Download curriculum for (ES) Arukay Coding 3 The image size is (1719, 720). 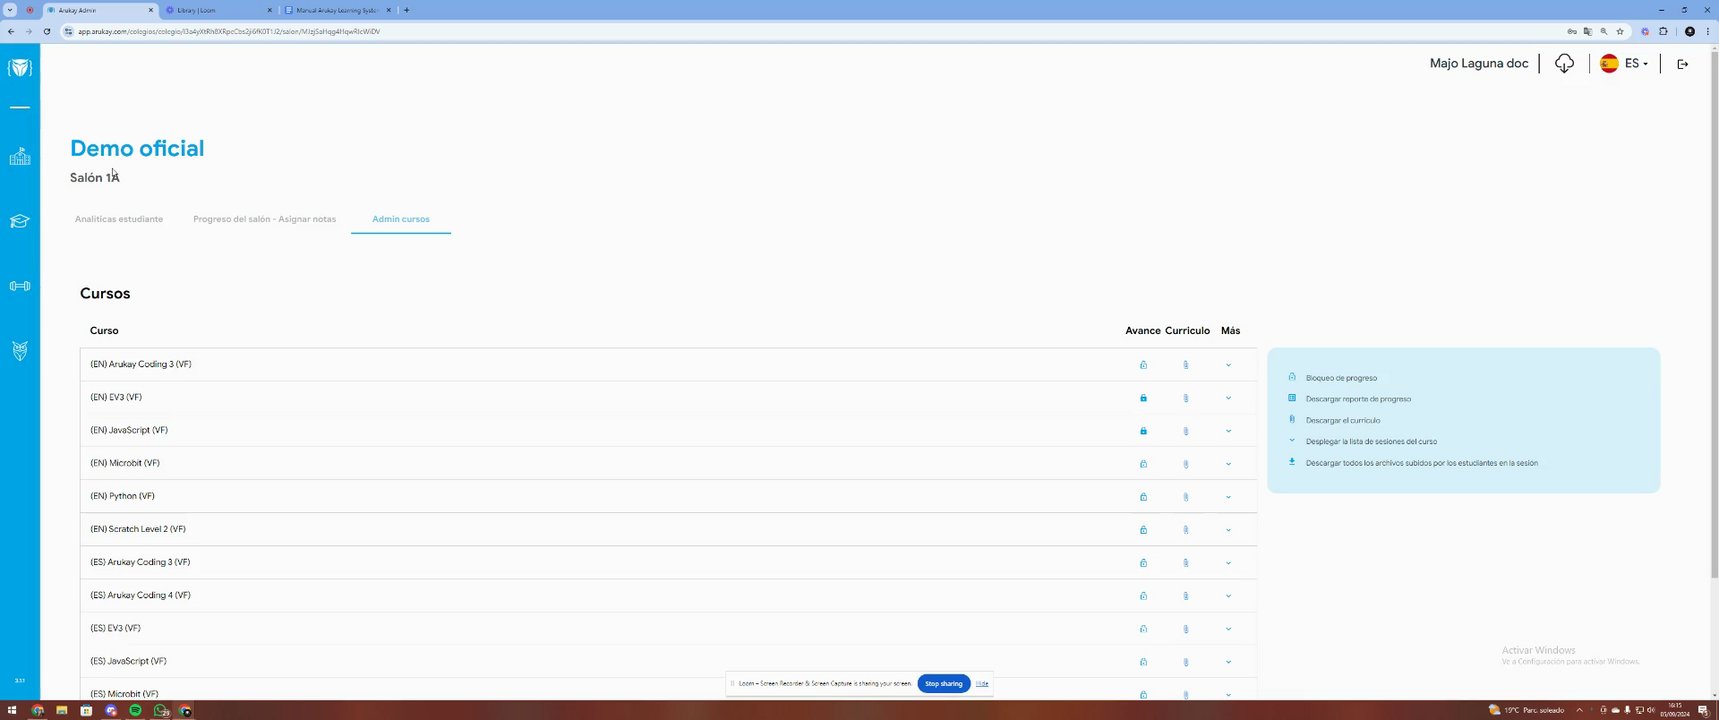[x=1186, y=563]
